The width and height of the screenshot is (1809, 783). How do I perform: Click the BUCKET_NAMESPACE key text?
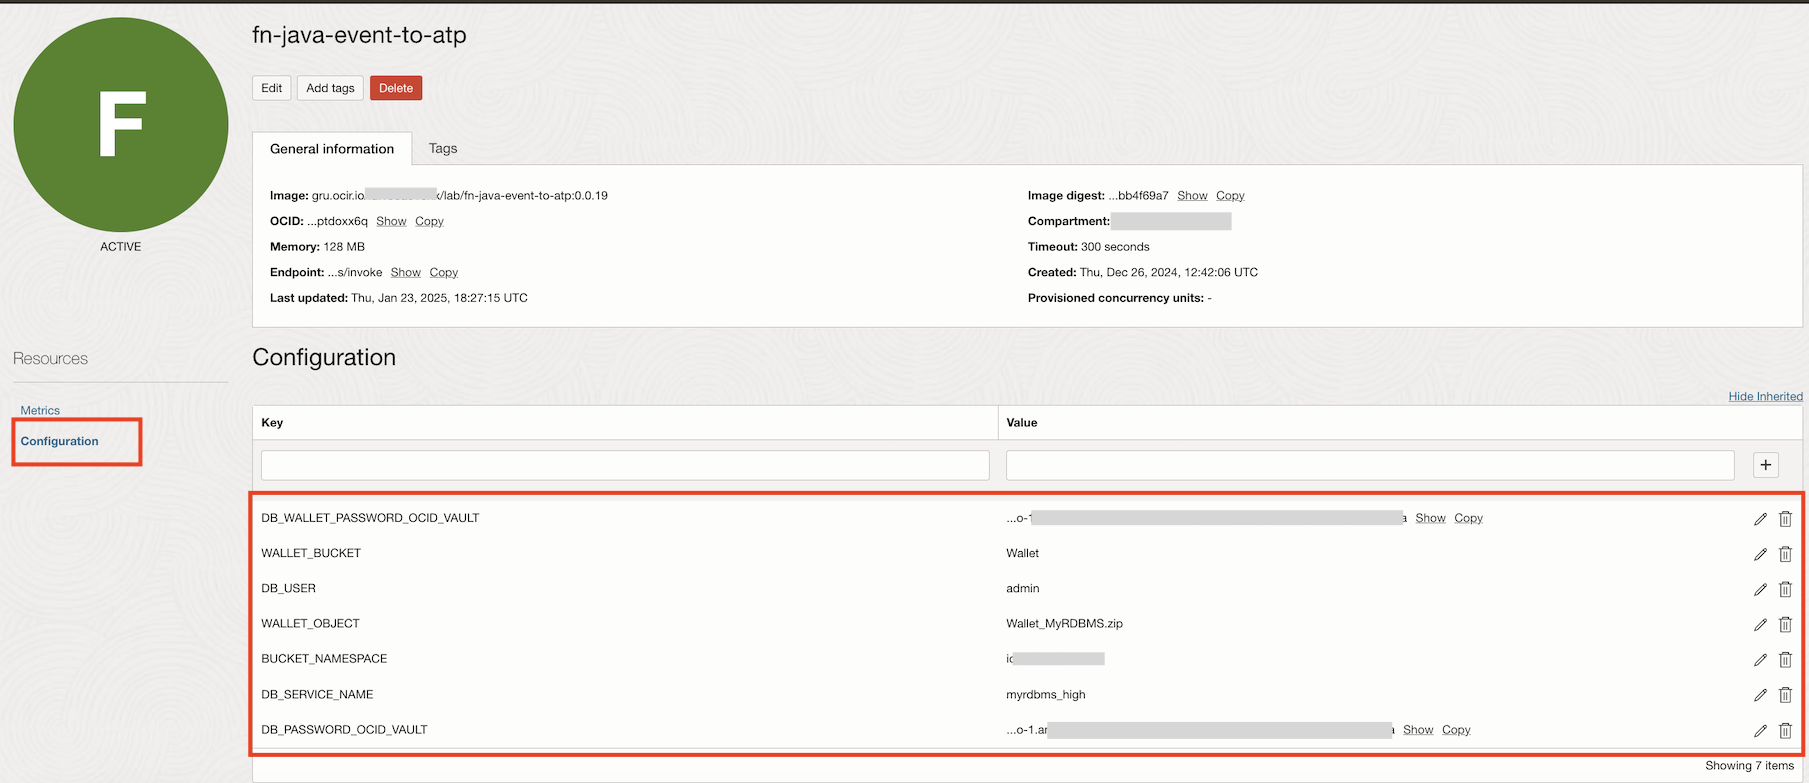pos(324,659)
